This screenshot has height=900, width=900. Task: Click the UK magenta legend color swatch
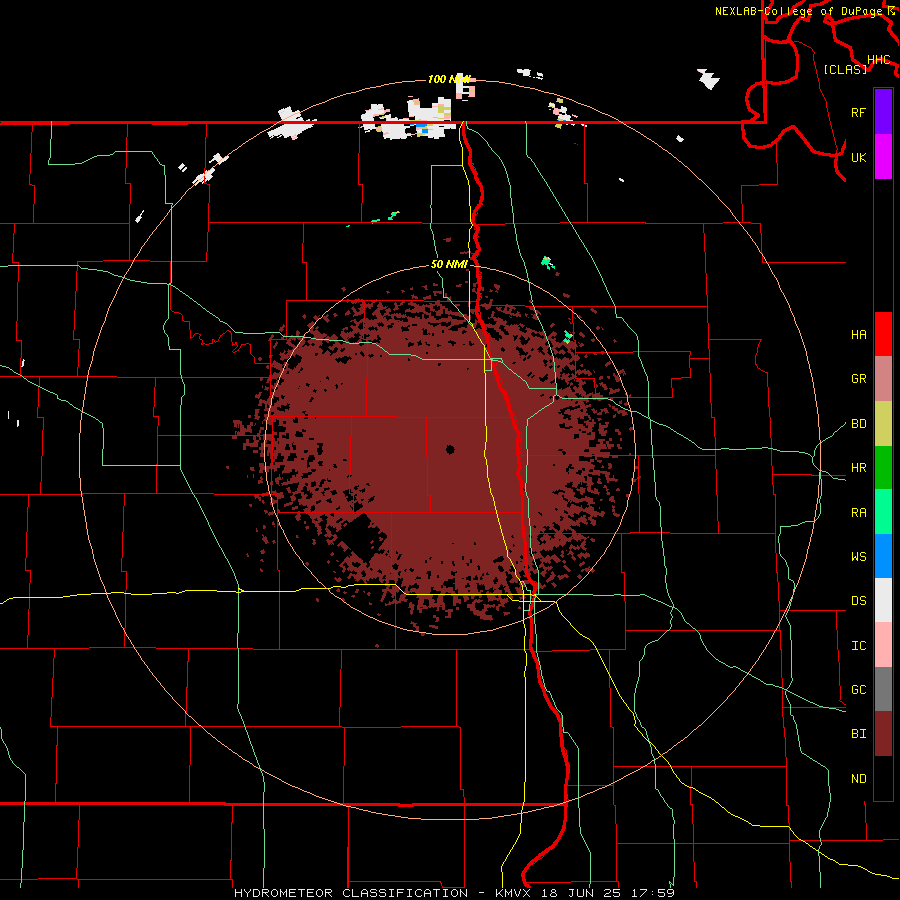883,157
